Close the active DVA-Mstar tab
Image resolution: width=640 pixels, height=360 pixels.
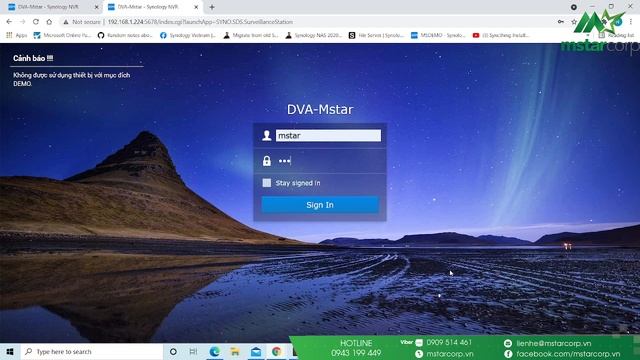pos(196,7)
